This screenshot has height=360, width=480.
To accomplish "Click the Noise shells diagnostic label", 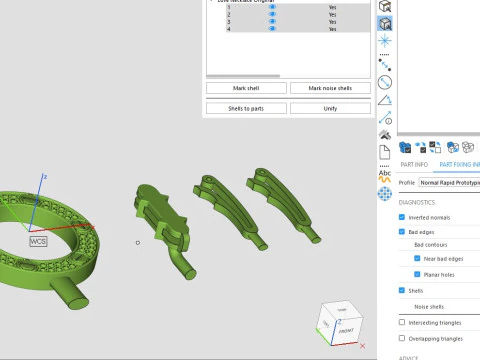I will click(x=429, y=307).
